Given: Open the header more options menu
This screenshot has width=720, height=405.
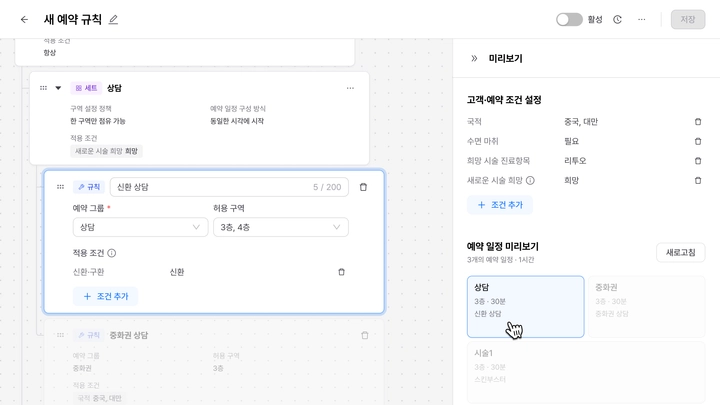Looking at the screenshot, I should click(x=641, y=19).
